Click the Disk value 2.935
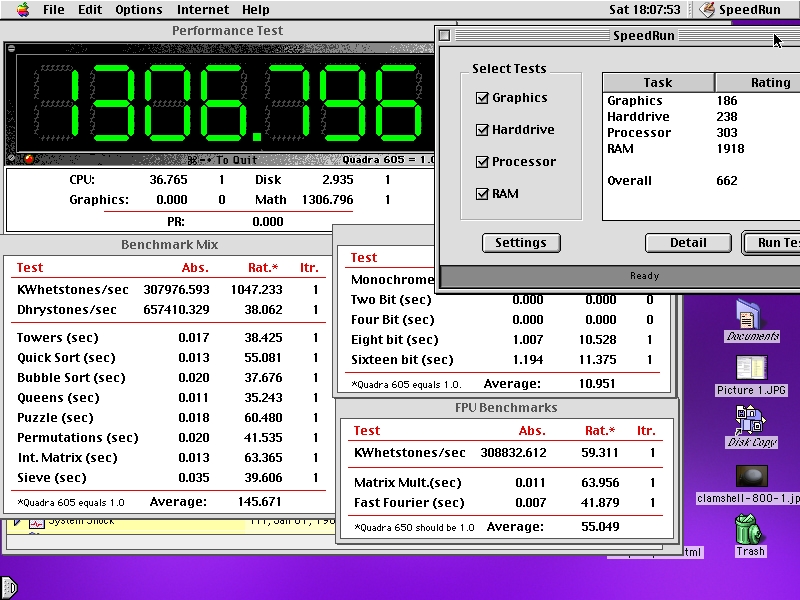This screenshot has height=600, width=800. pos(337,180)
